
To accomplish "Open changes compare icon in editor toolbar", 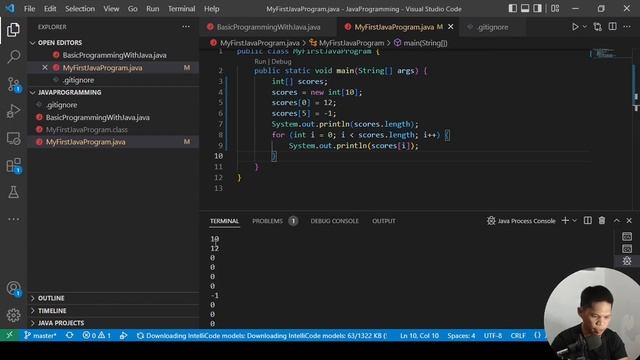I will click(598, 27).
